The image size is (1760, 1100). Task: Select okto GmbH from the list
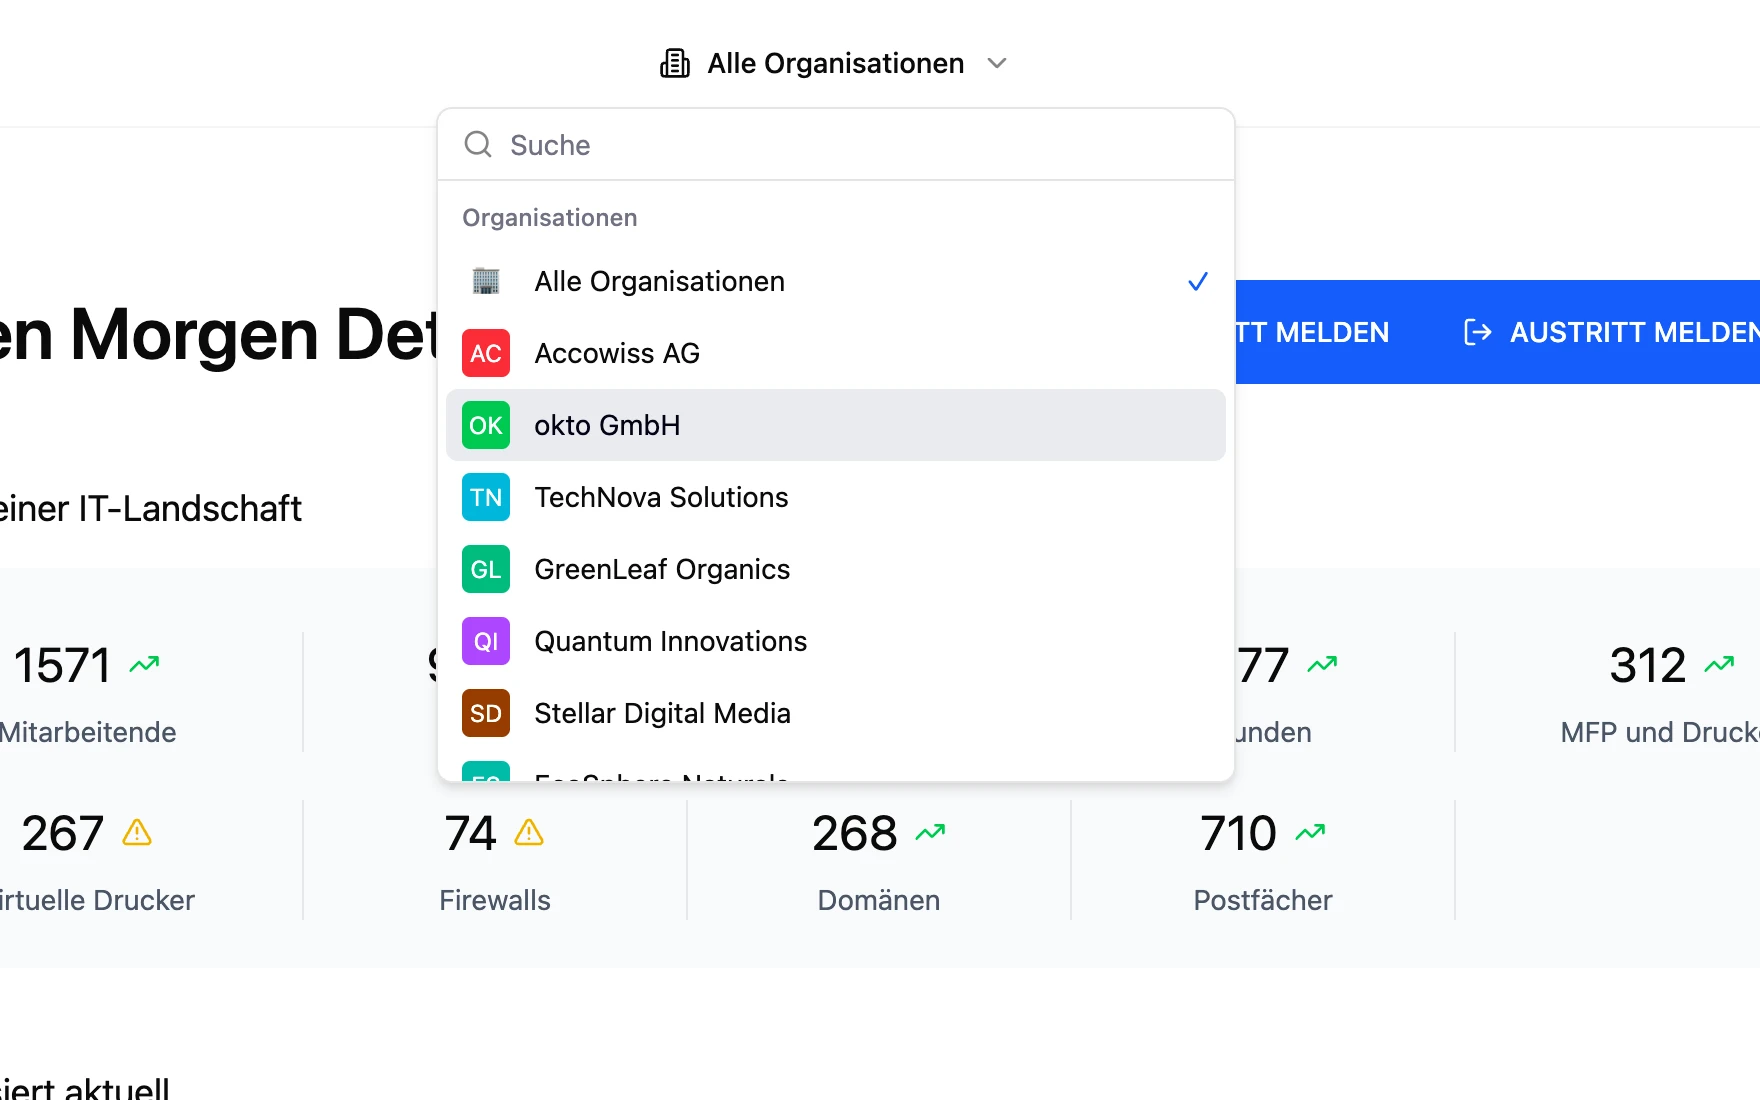coord(836,425)
